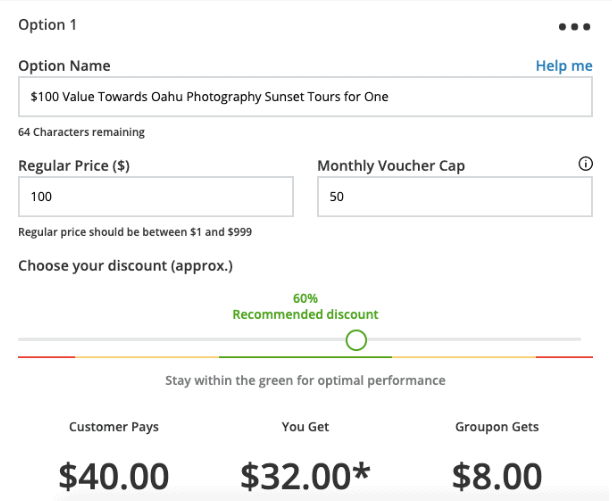Click the Monthly Voucher Cap info icon
The width and height of the screenshot is (612, 501).
click(x=586, y=164)
